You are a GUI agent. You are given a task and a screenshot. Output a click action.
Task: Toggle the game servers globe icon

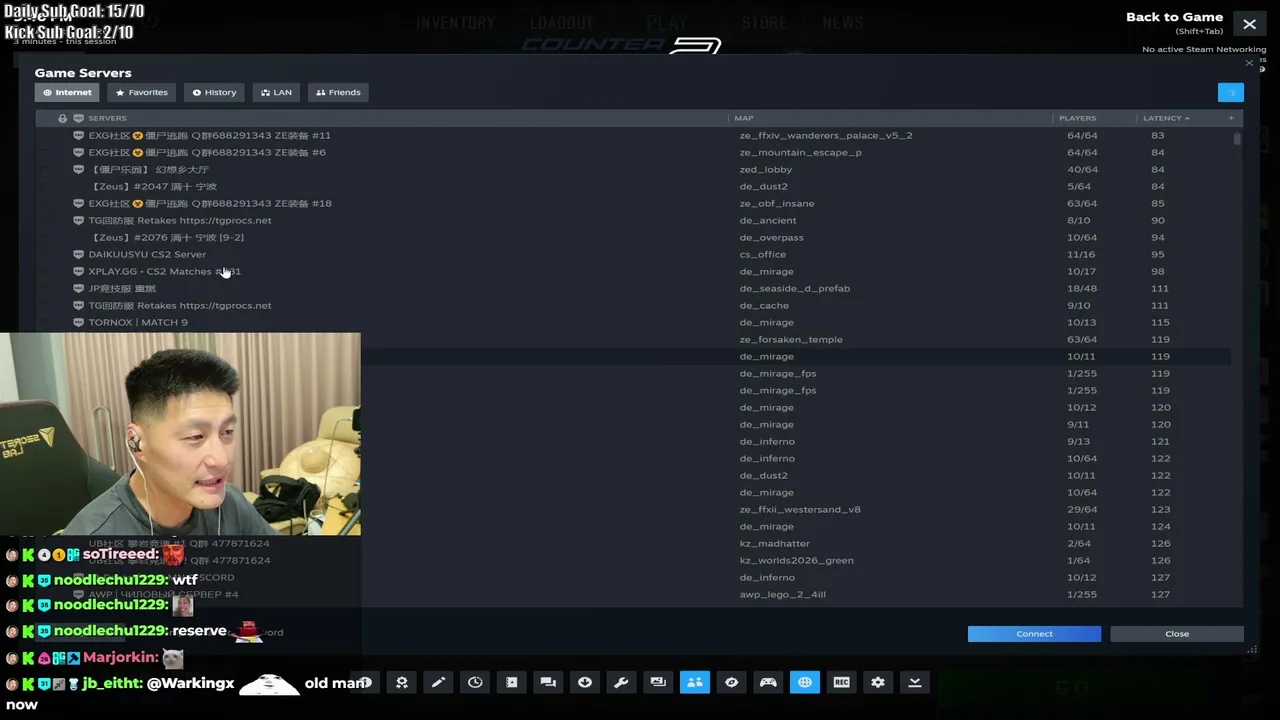(805, 682)
